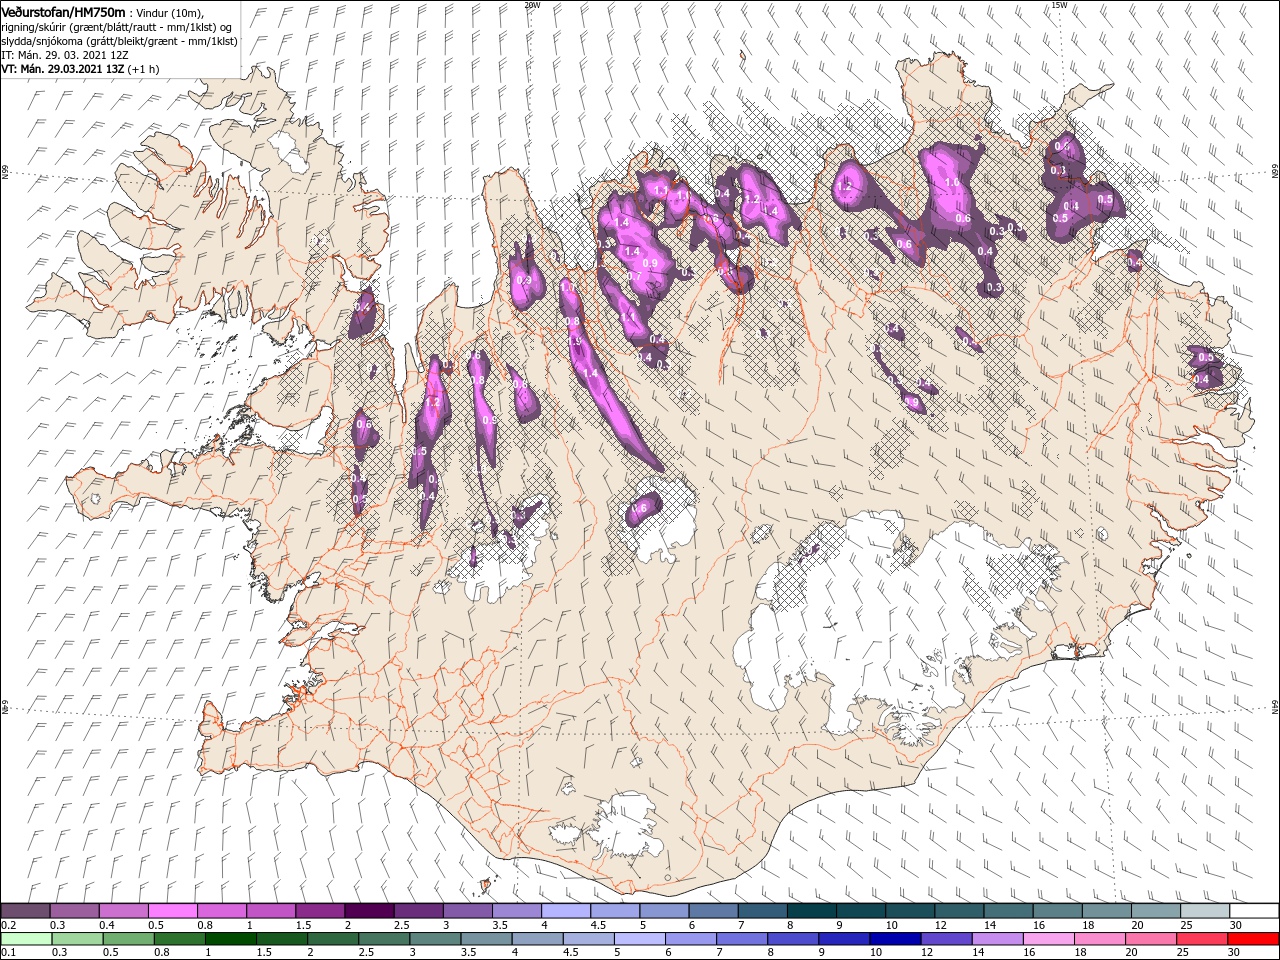Click the 0.7 snowfall value on the map
The image size is (1280, 960).
pos(634,276)
